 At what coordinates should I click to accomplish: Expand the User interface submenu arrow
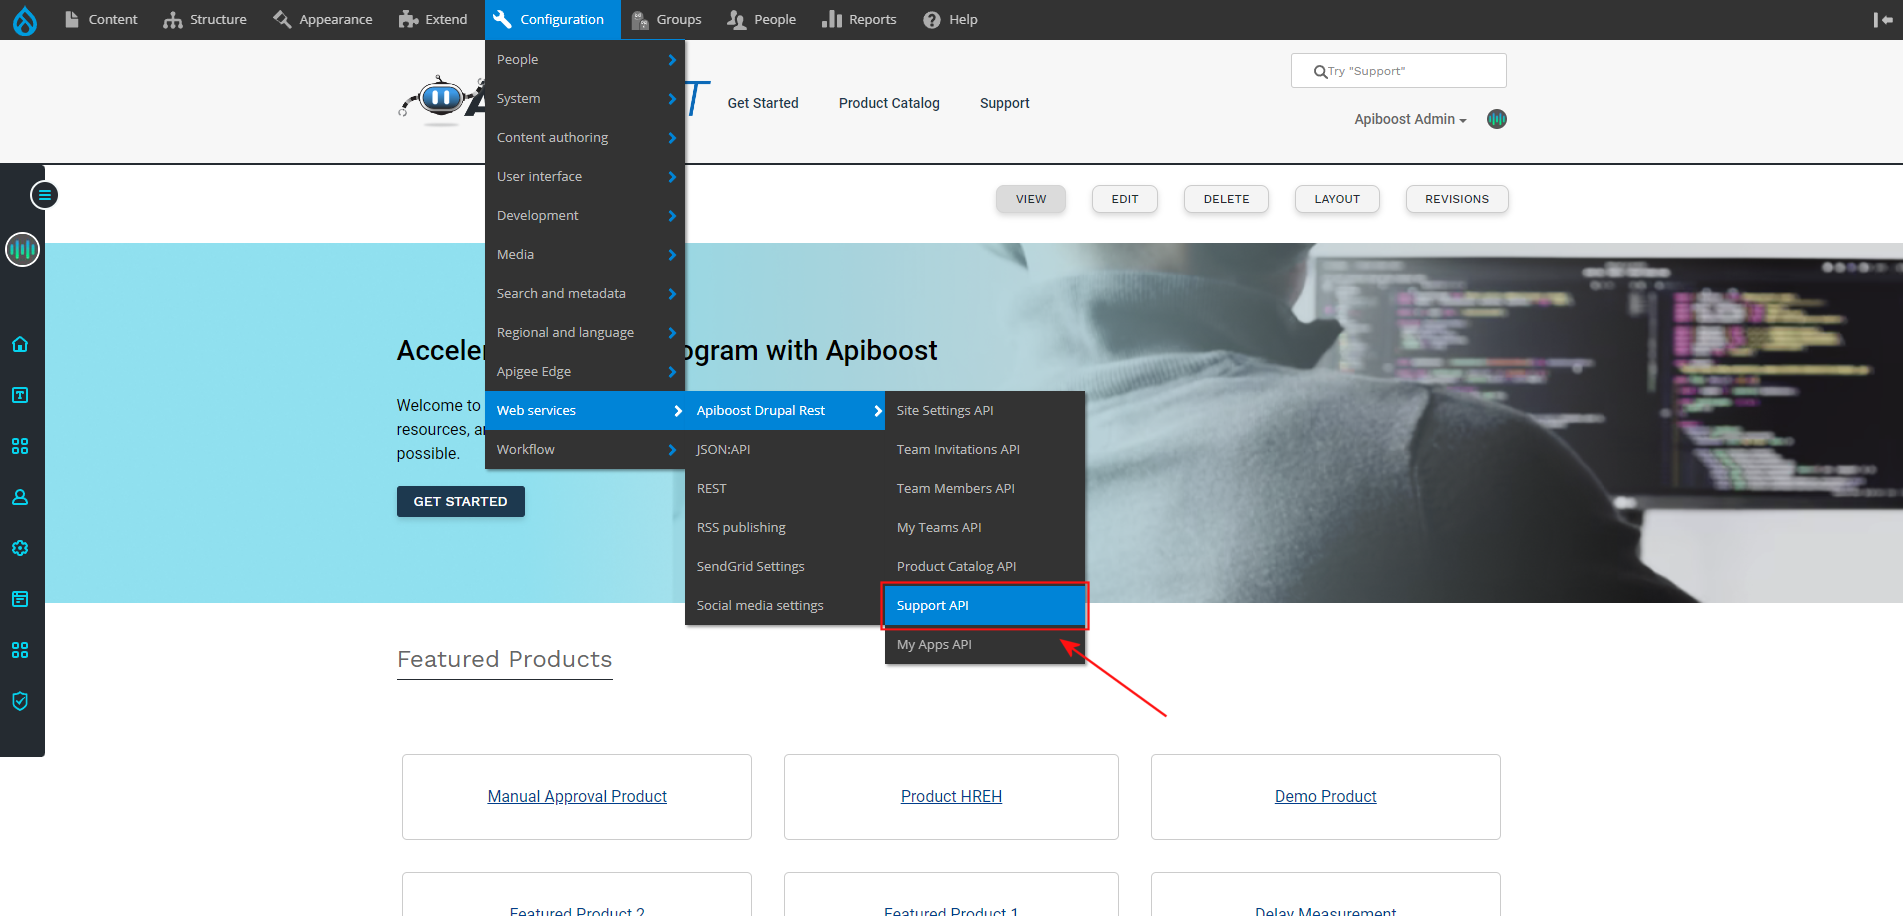click(x=672, y=177)
